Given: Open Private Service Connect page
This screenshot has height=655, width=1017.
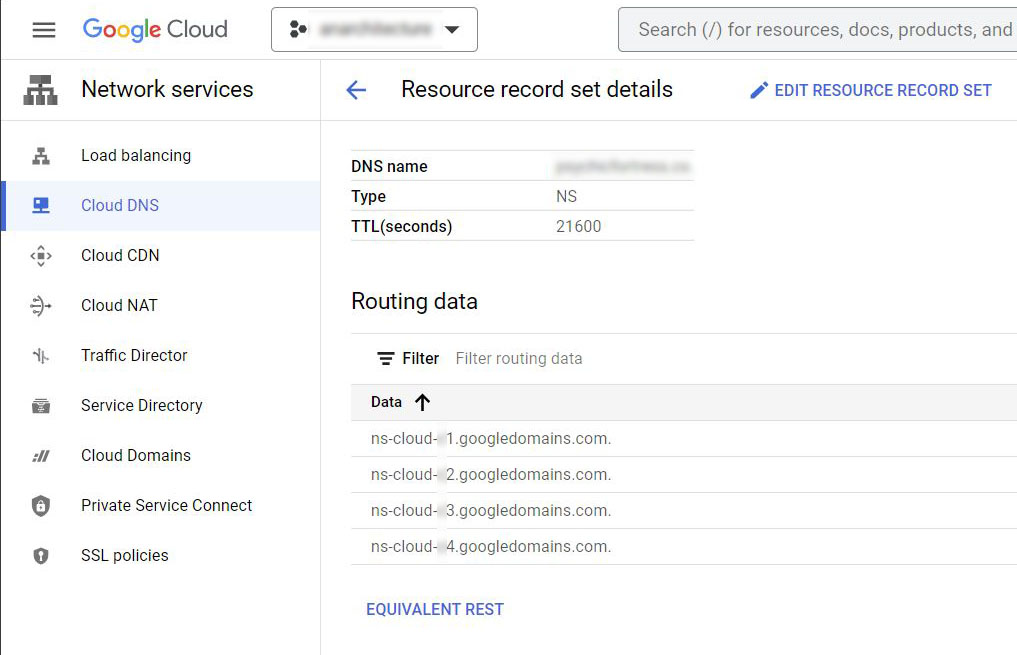Looking at the screenshot, I should 167,505.
